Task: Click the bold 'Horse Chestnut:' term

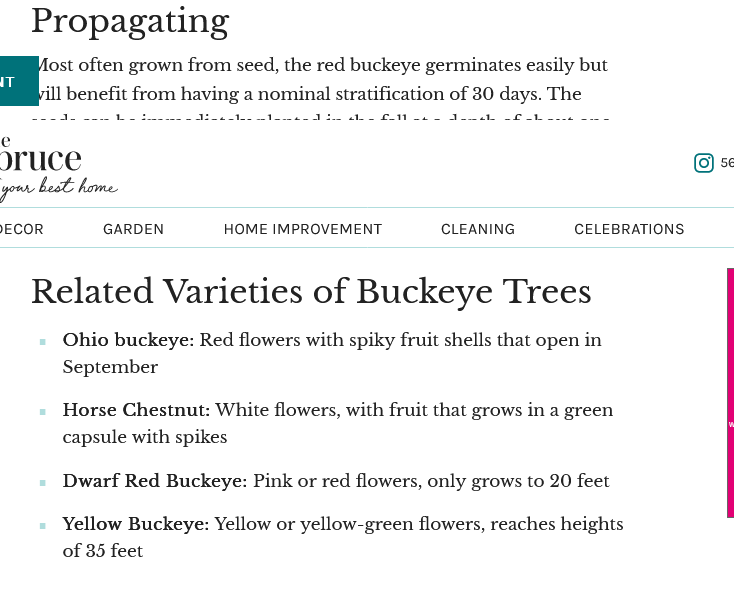Action: point(136,410)
